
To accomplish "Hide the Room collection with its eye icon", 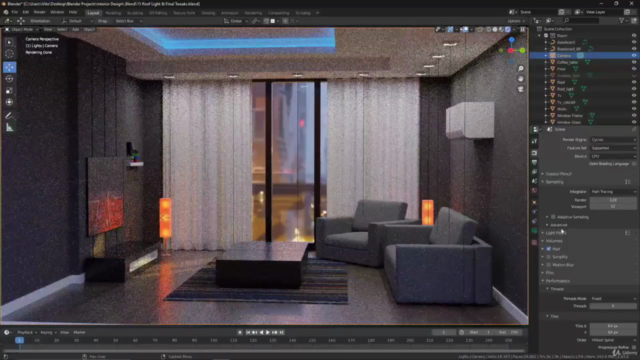I will [634, 36].
